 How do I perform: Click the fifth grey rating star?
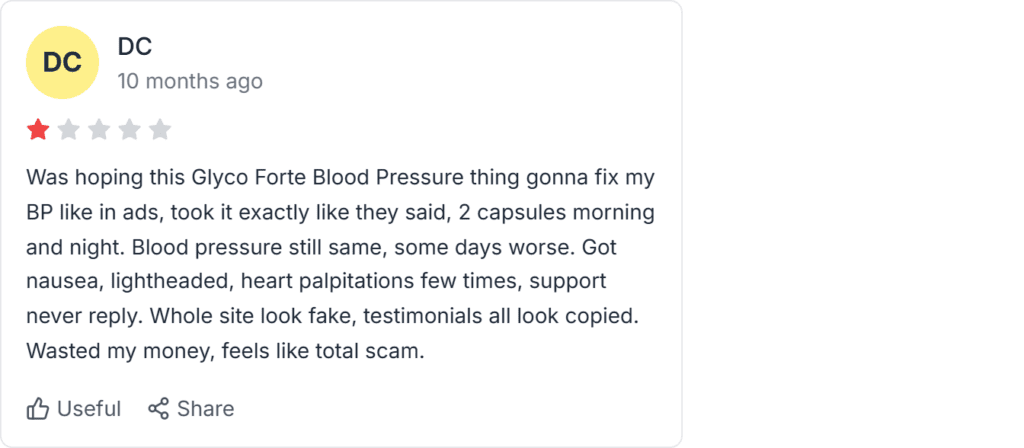[160, 130]
